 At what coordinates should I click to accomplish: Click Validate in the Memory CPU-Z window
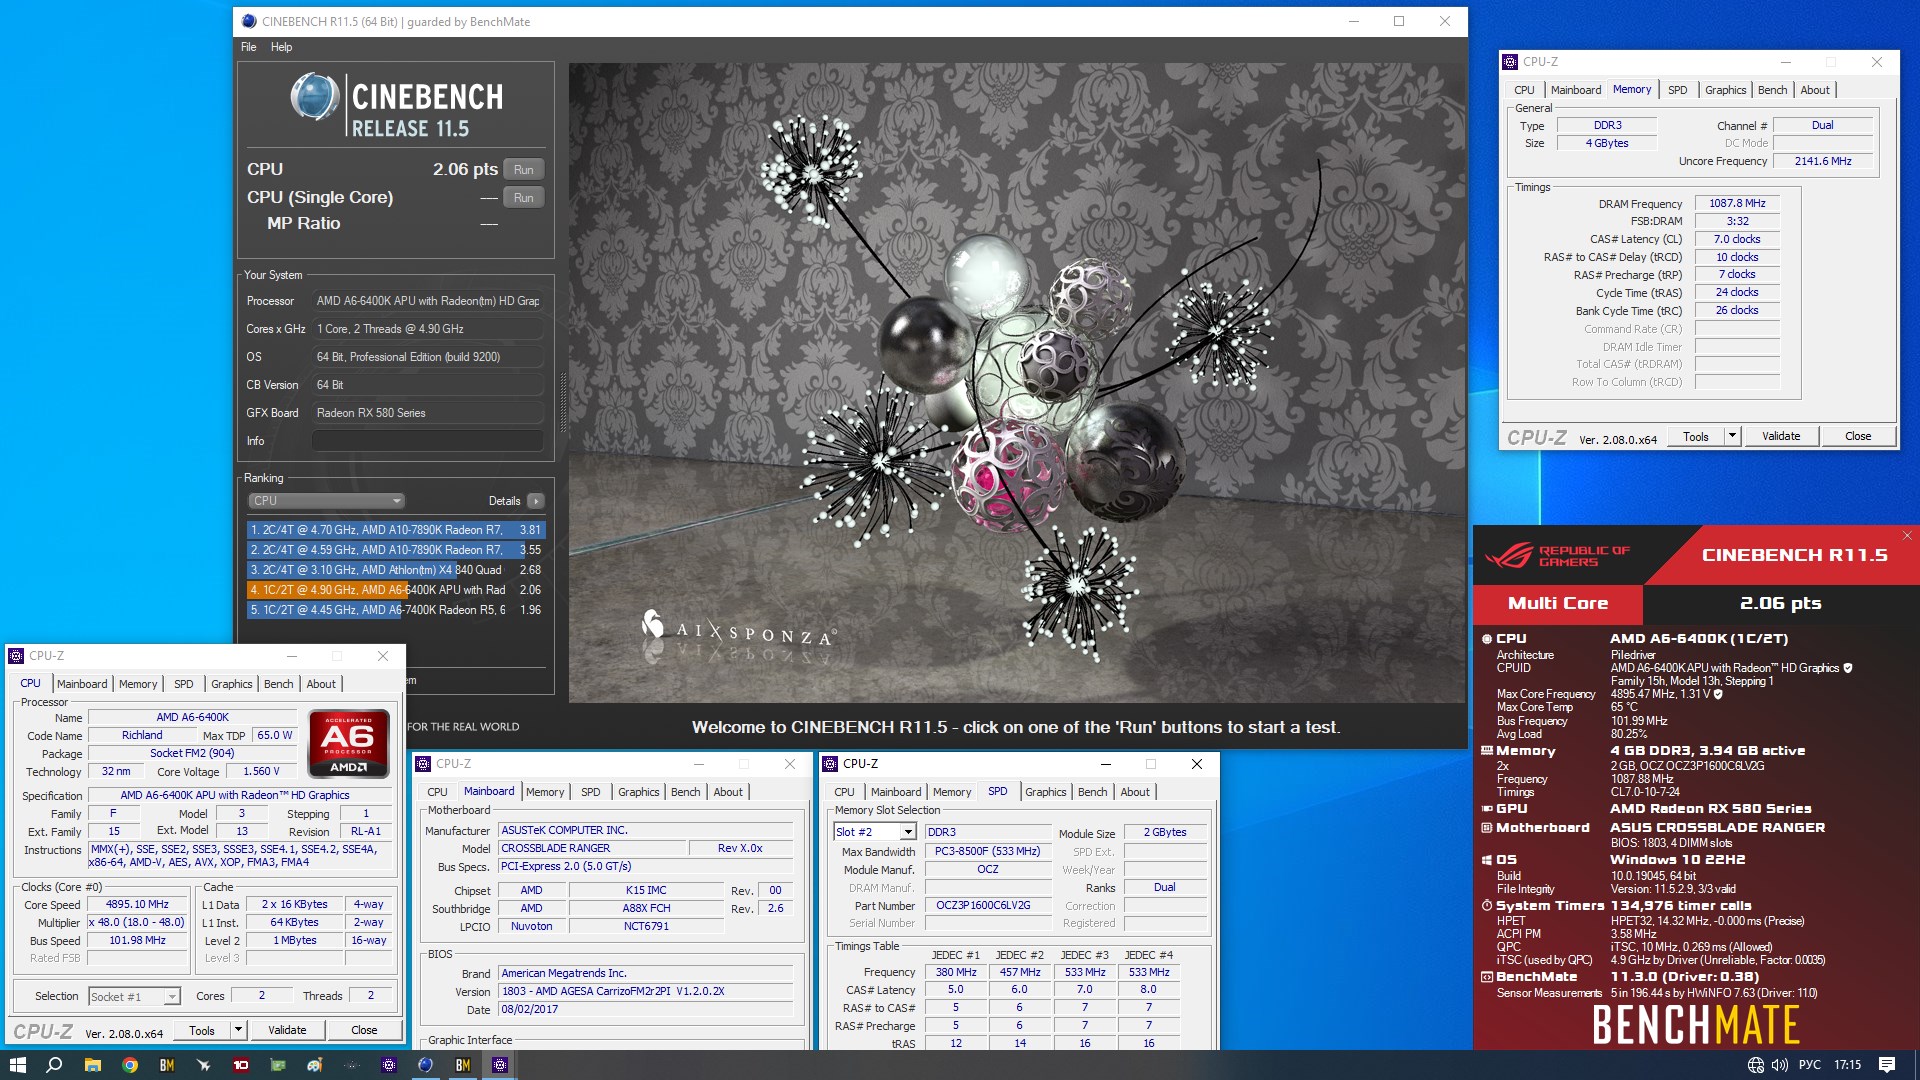click(1781, 436)
